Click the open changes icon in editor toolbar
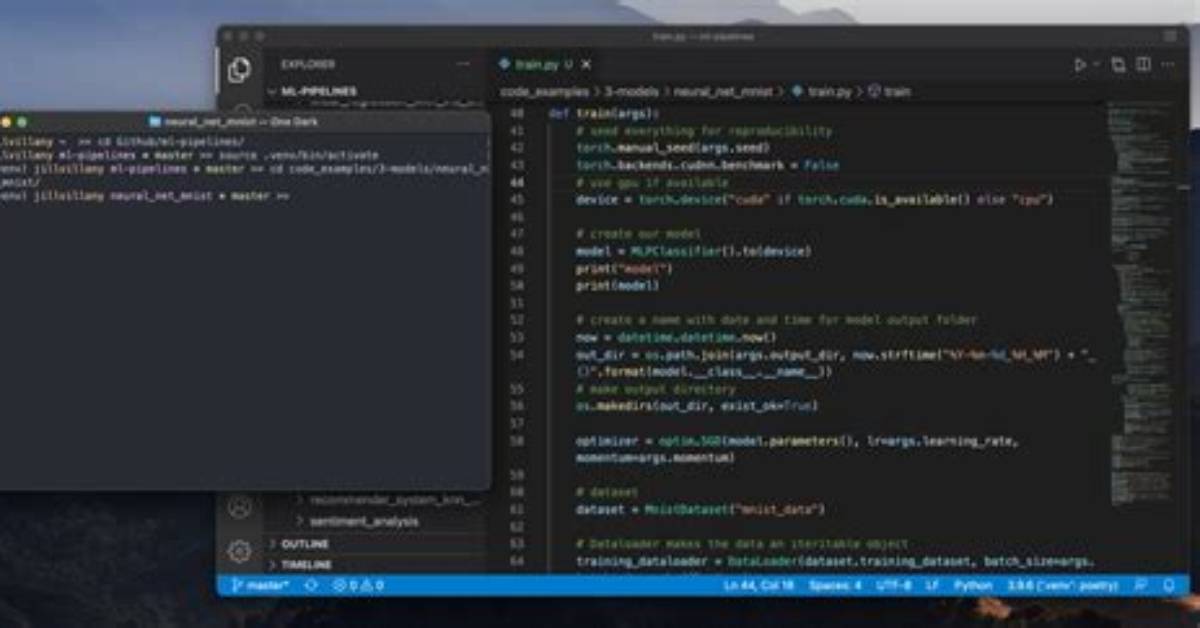The image size is (1200, 628). click(x=1118, y=65)
